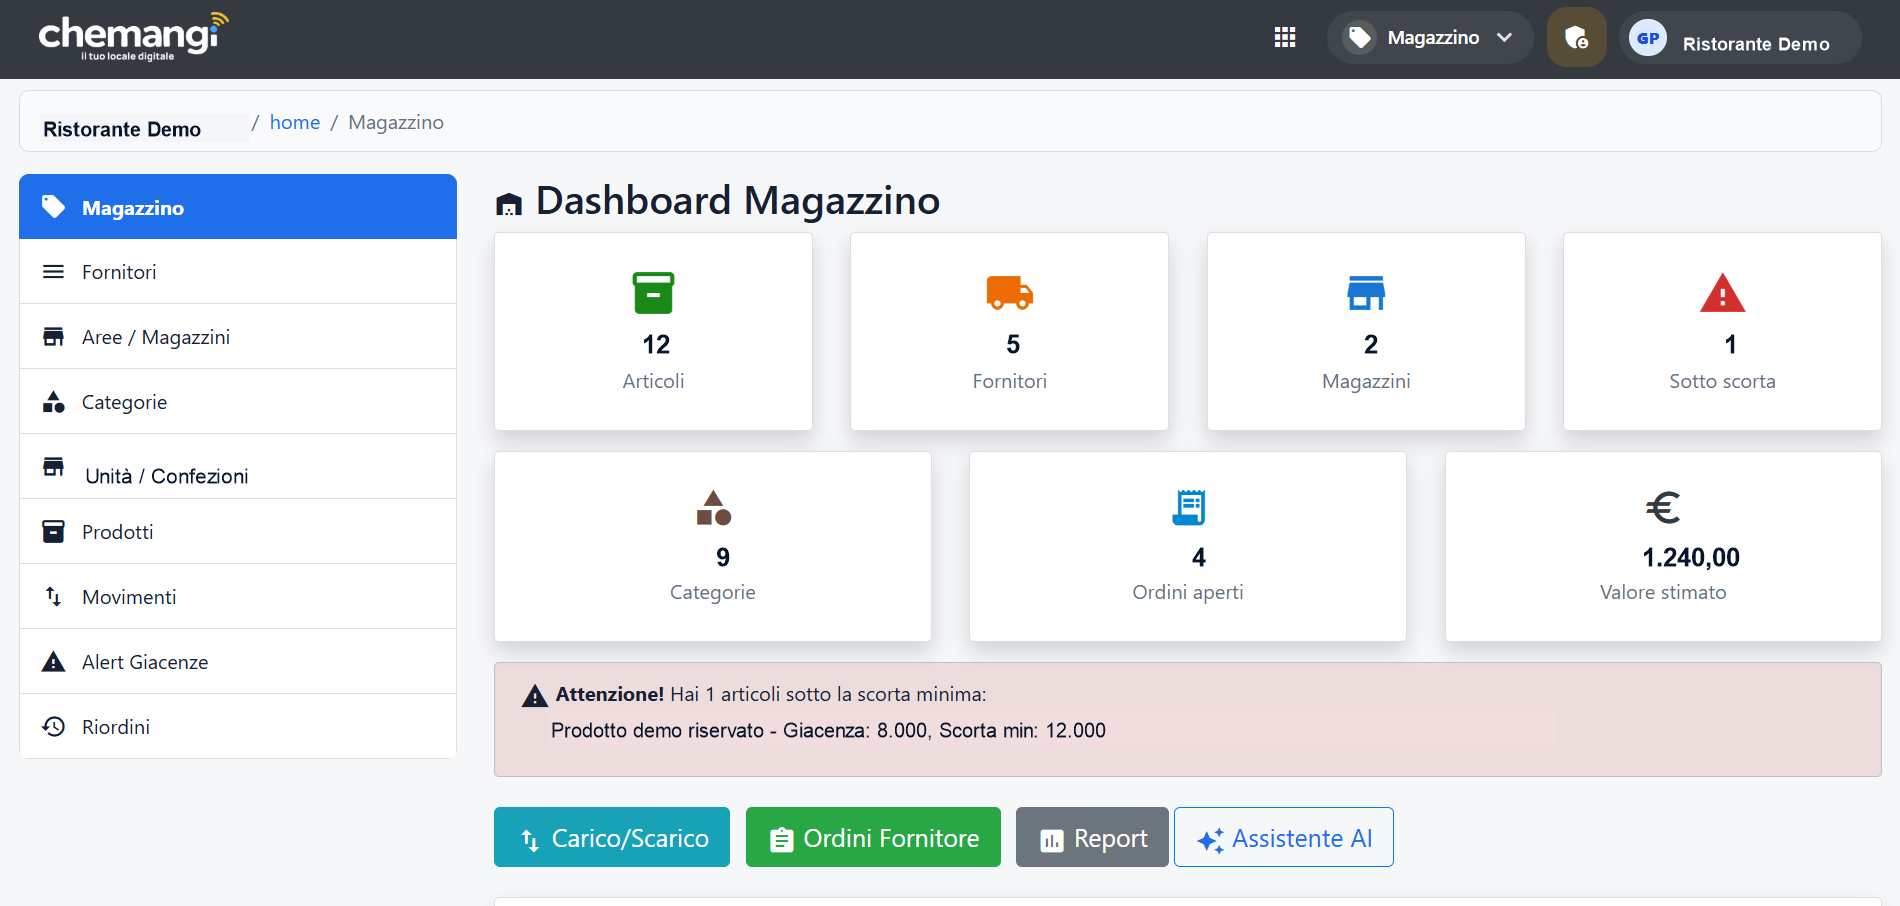Click the brown Categorie shapes icon
Image resolution: width=1900 pixels, height=906 pixels.
(x=714, y=507)
